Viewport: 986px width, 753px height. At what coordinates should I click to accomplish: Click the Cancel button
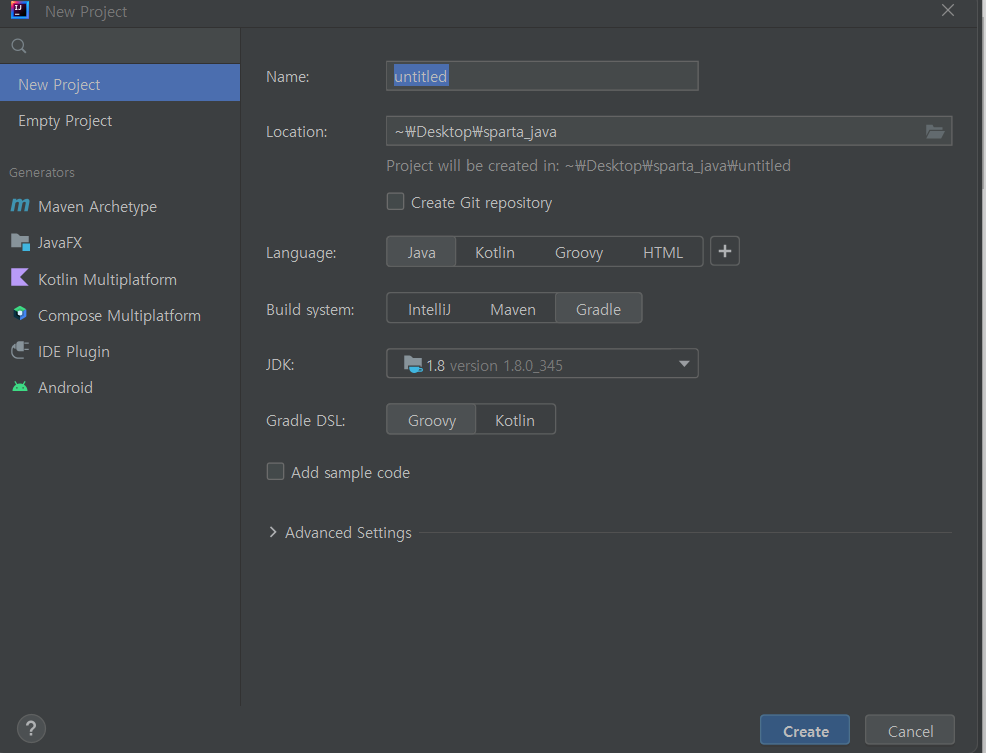click(x=909, y=730)
